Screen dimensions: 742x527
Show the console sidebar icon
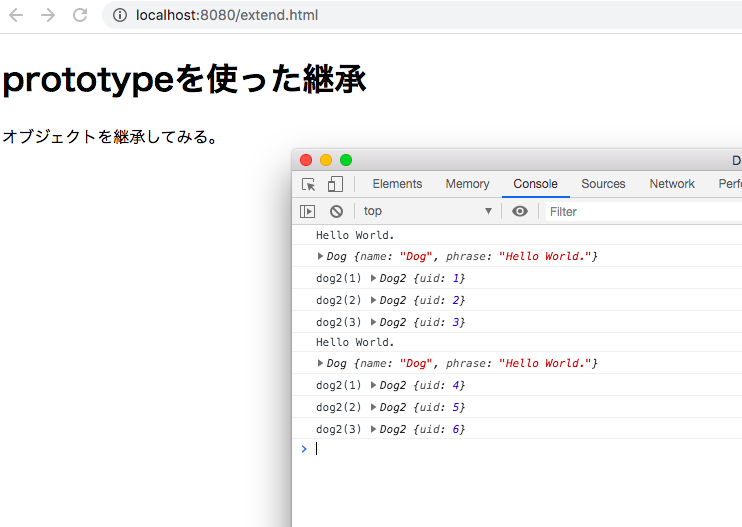pos(308,211)
